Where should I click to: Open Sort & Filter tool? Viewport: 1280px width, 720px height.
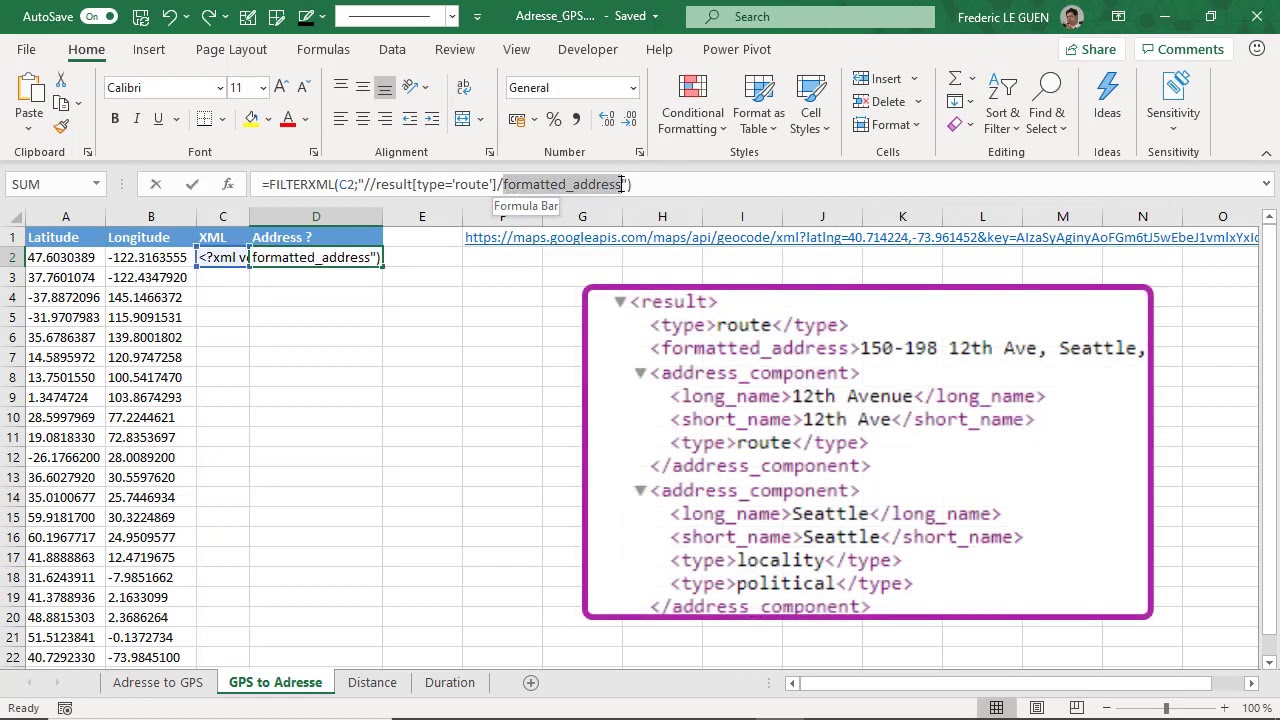click(x=1002, y=105)
